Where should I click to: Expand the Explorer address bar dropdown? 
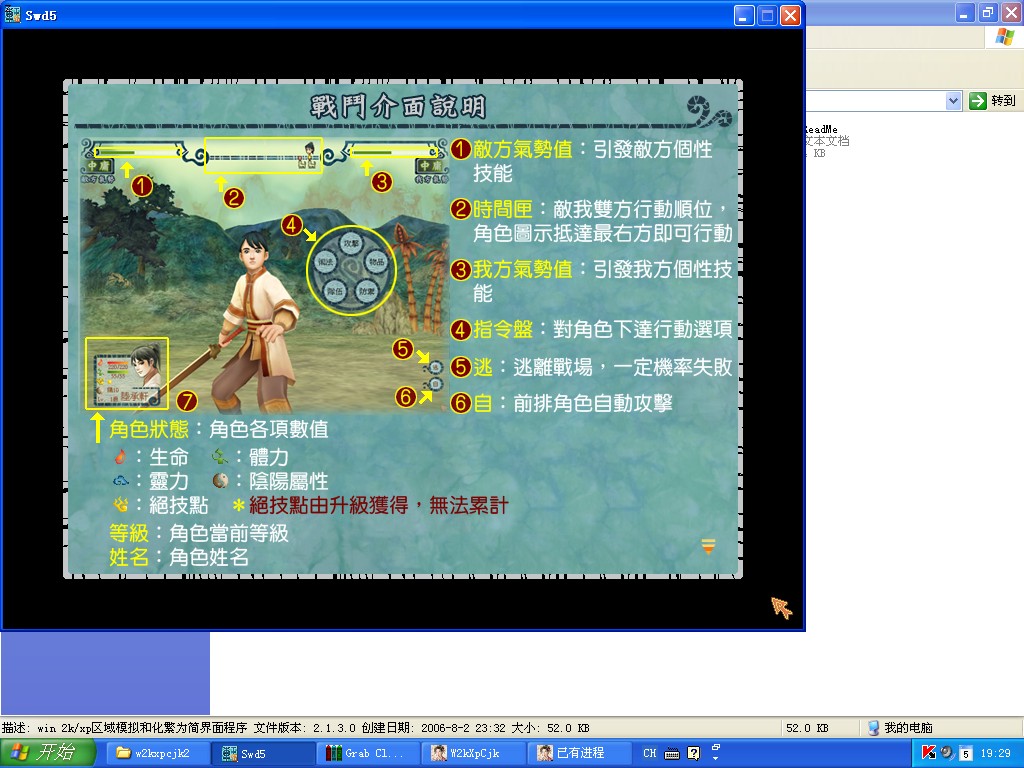pyautogui.click(x=953, y=101)
